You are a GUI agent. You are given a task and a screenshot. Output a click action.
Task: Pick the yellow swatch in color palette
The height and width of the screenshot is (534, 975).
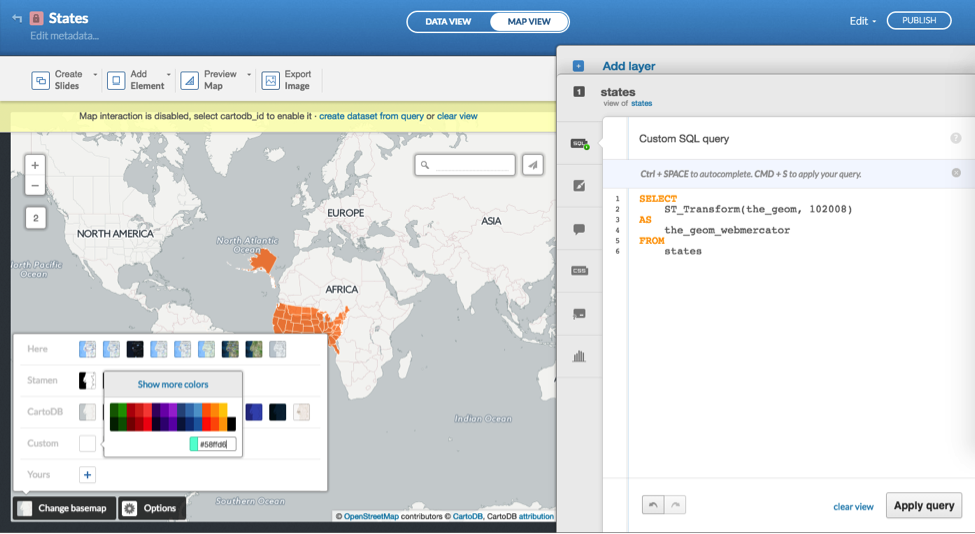(223, 410)
